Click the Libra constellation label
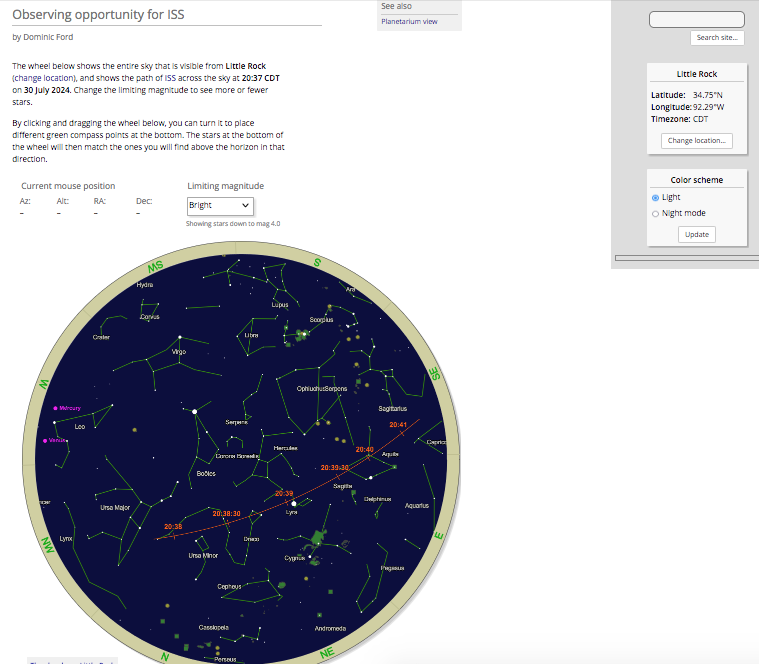The width and height of the screenshot is (759, 664). click(251, 335)
